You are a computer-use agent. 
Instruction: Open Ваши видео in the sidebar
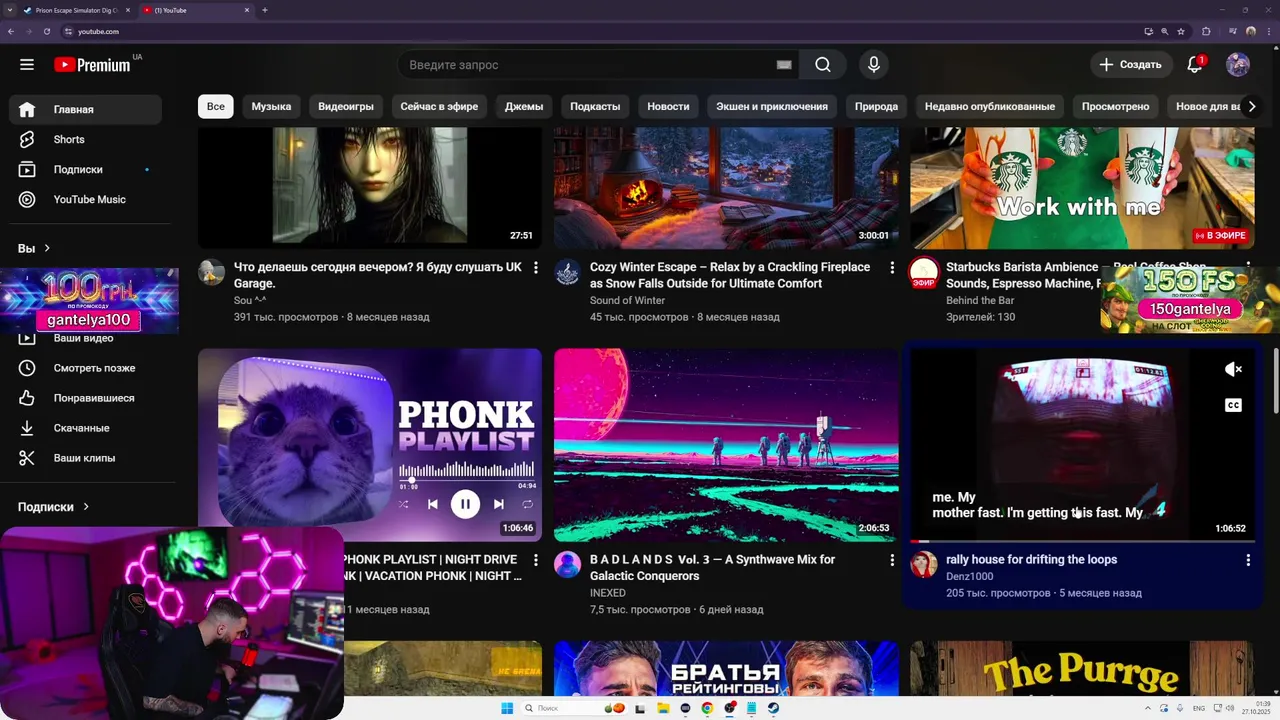85,339
